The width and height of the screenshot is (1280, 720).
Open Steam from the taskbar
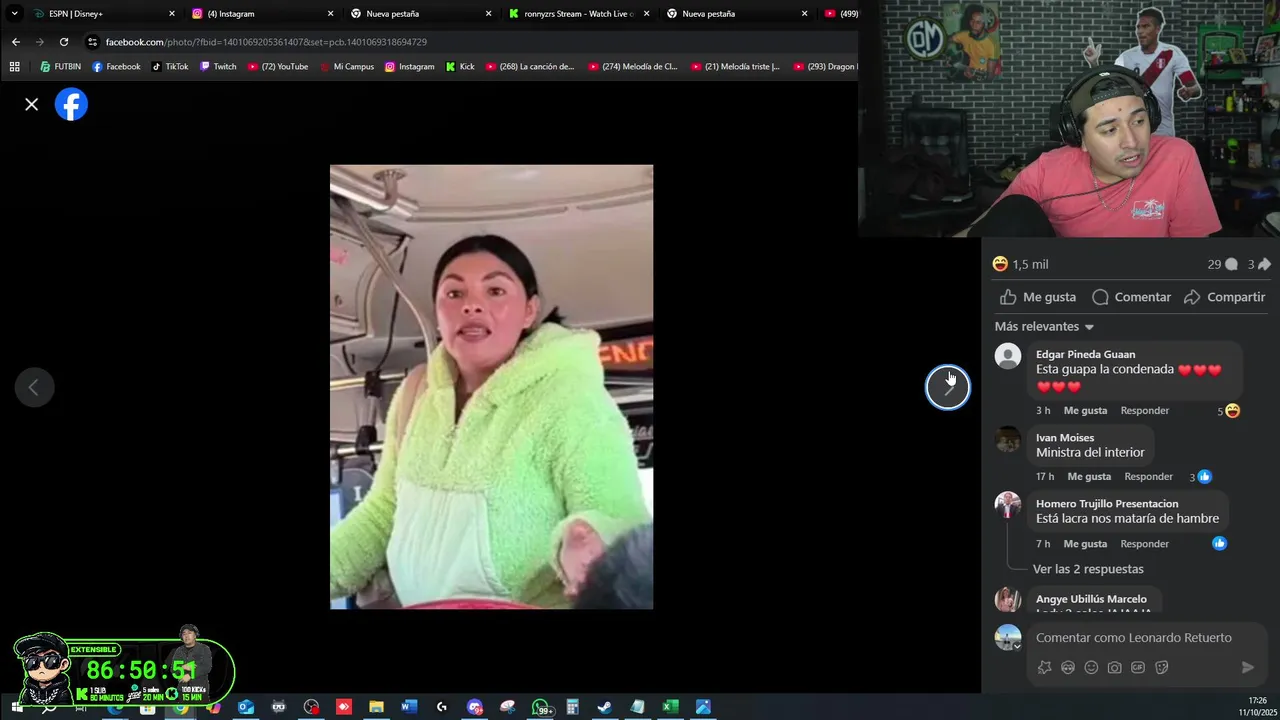click(x=605, y=707)
